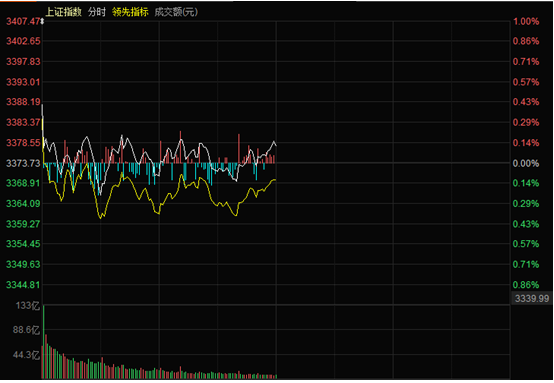Click the latest point of white index line

click(276, 145)
